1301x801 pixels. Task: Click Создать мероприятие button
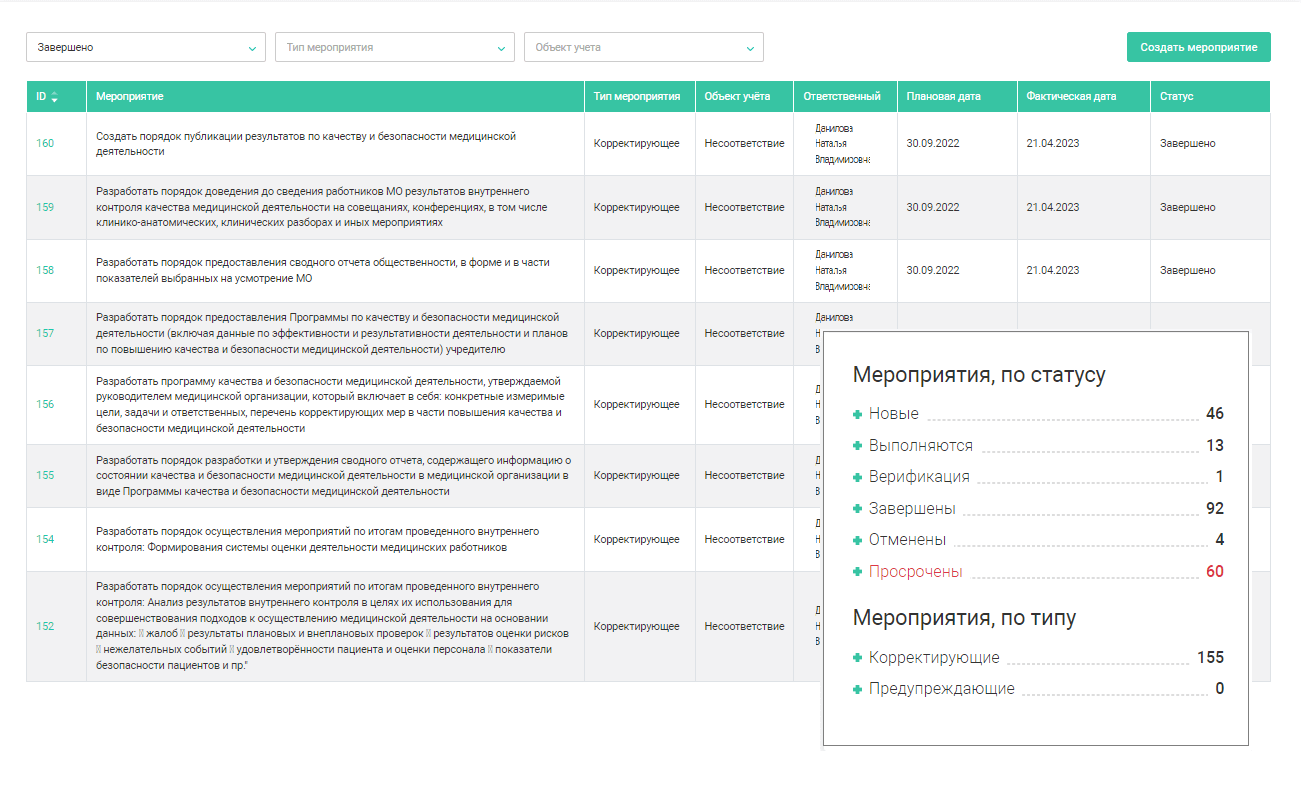point(1199,47)
